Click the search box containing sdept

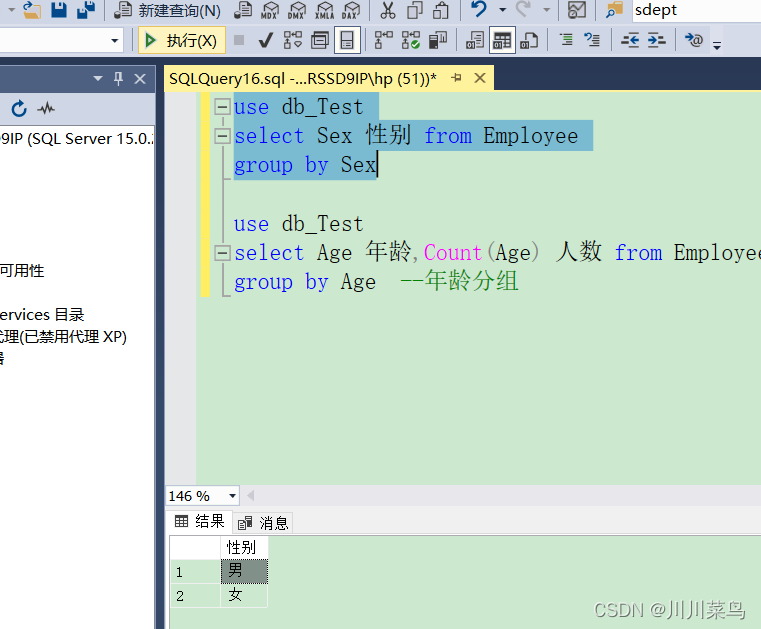click(x=696, y=10)
